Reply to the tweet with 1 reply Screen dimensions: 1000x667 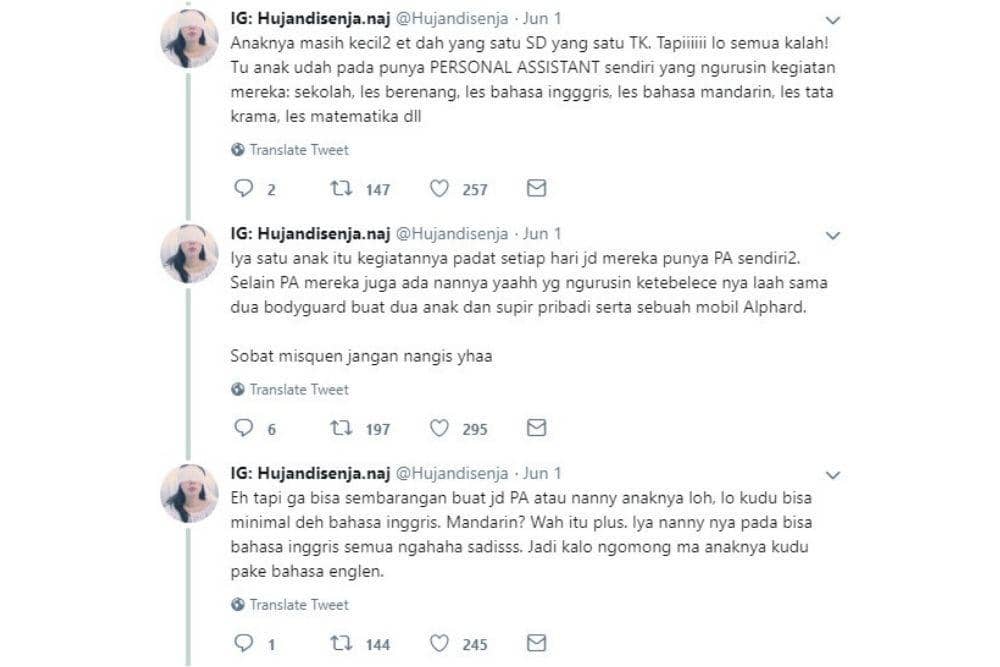click(244, 643)
